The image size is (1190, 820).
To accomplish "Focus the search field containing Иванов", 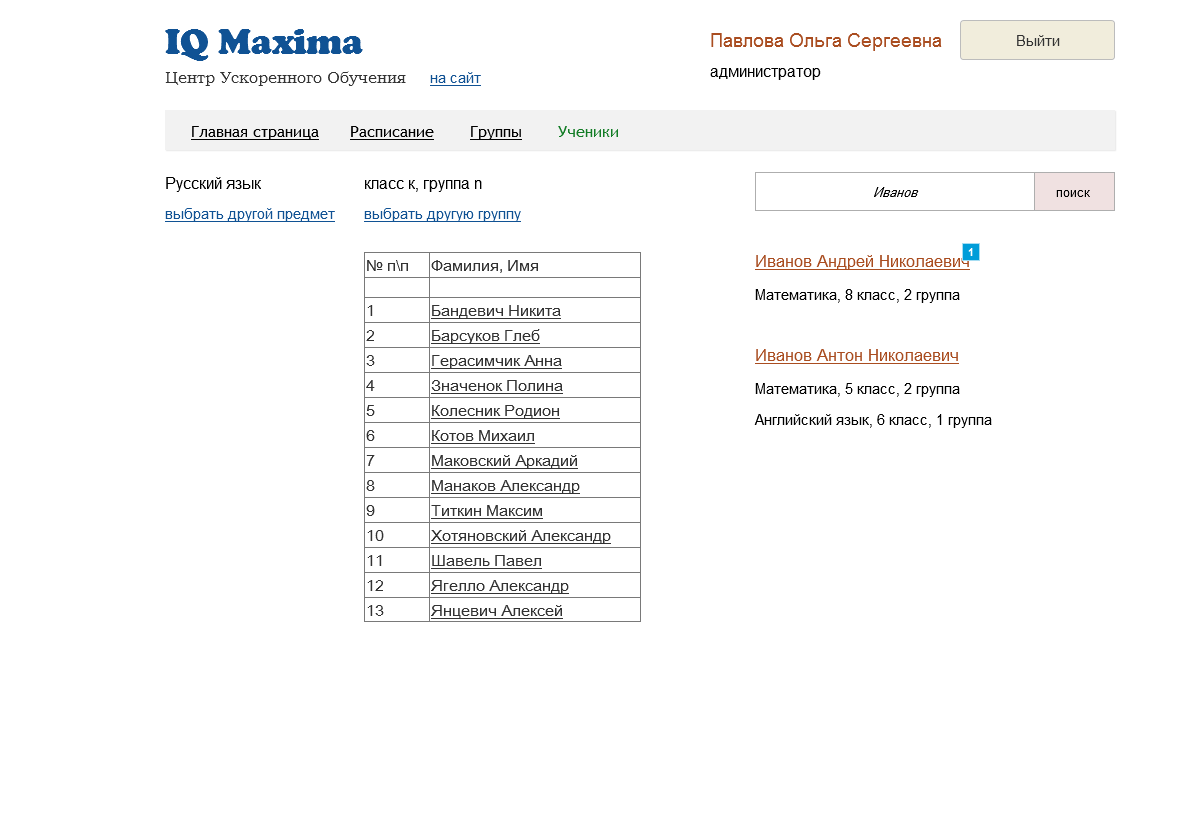I will coord(895,192).
